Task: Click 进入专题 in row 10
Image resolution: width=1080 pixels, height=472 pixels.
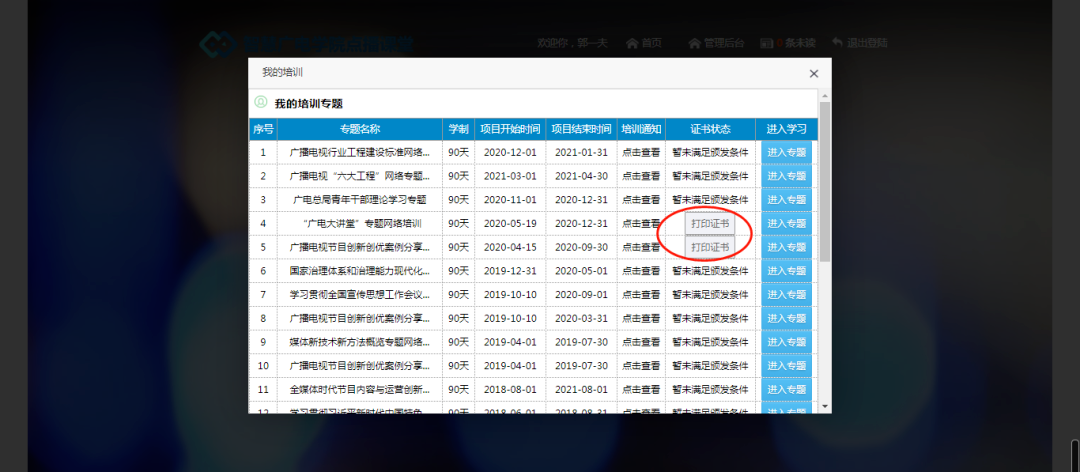Action: (787, 365)
